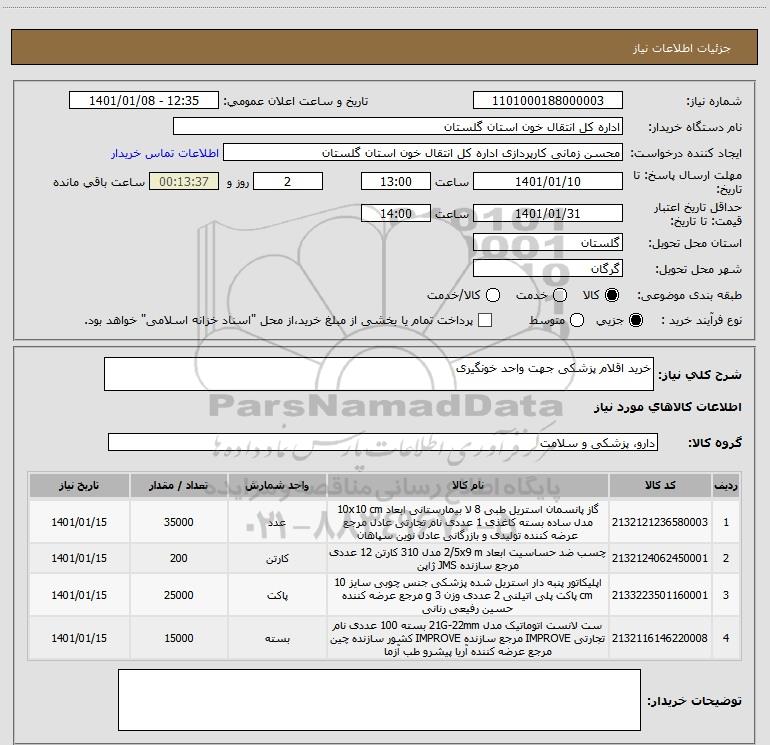Click the cotton applicator item description
Viewport: 770px width, 745px height.
point(468,595)
